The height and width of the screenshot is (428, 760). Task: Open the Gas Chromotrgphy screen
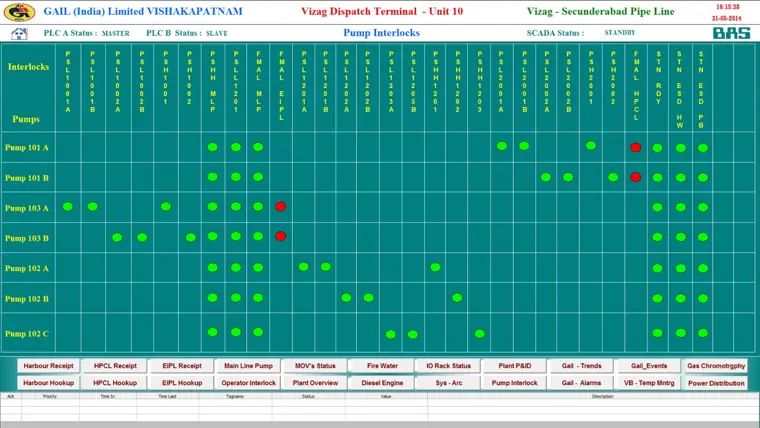tap(716, 366)
